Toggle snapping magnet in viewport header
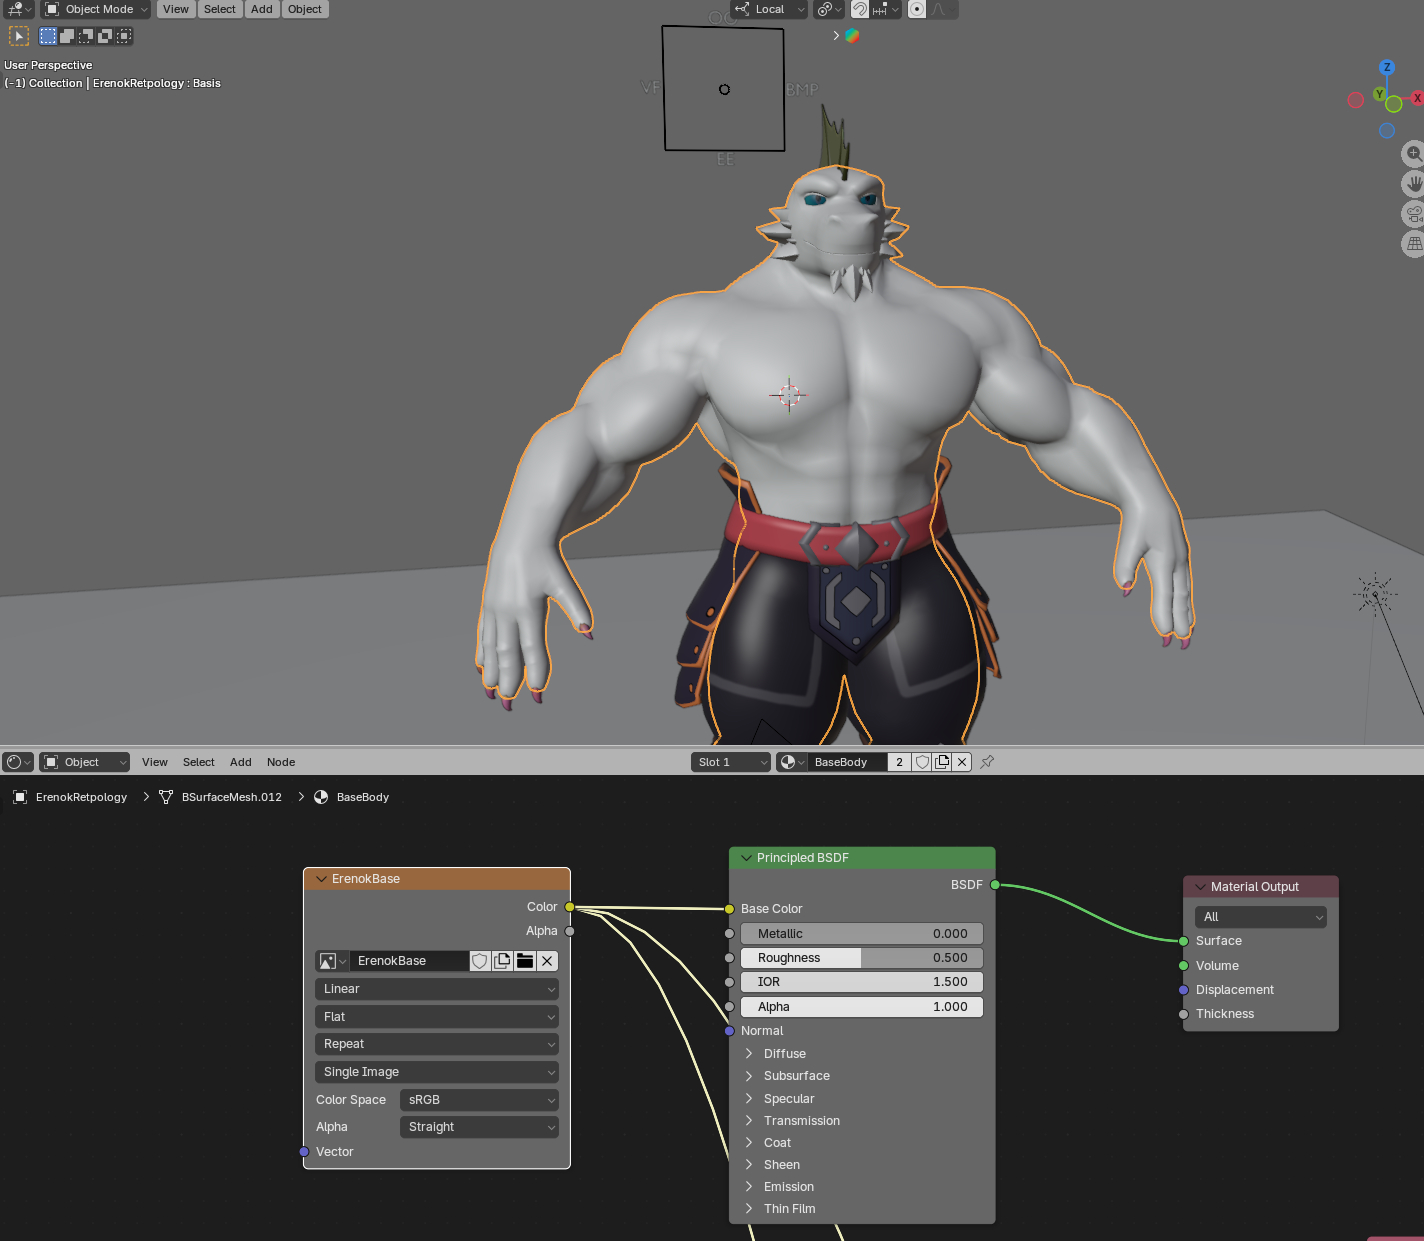Image resolution: width=1424 pixels, height=1241 pixels. click(x=860, y=9)
